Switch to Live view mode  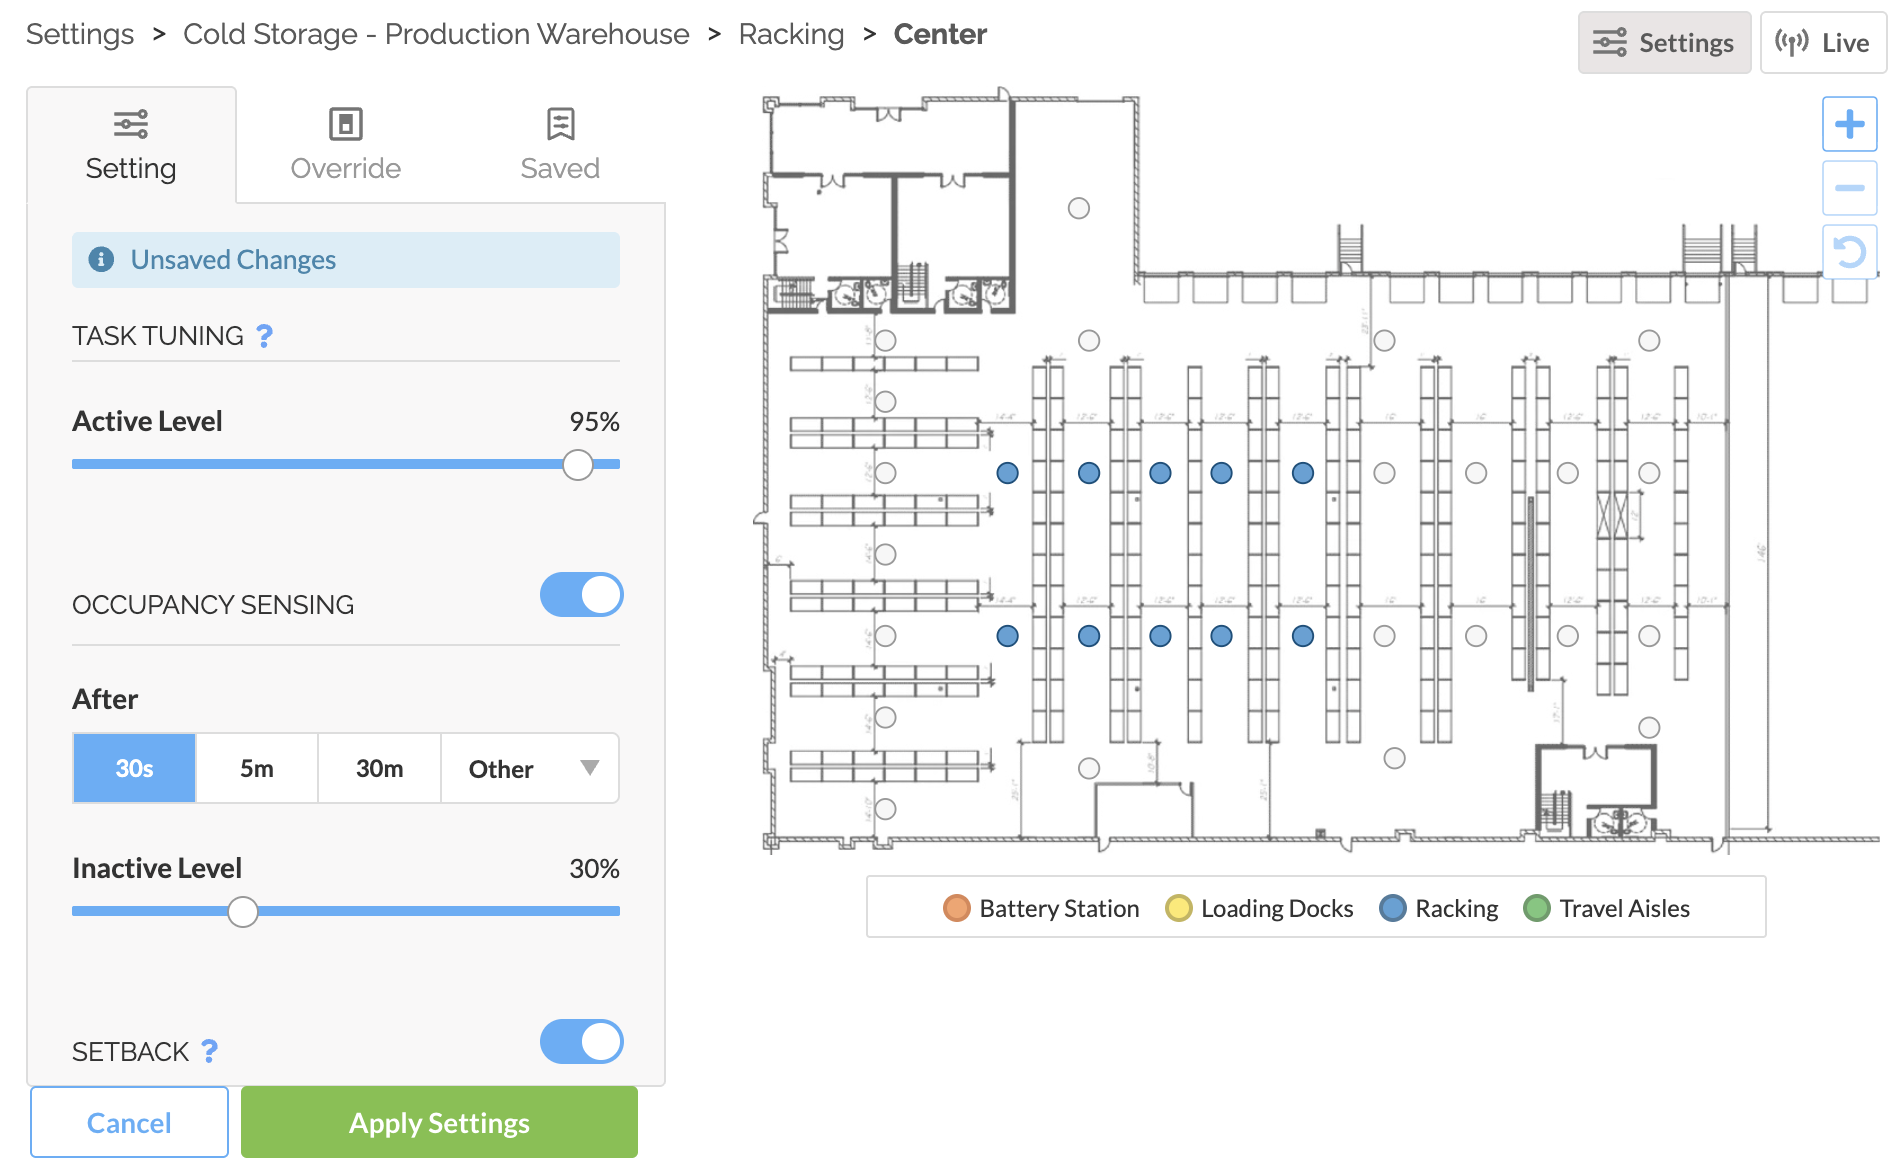(x=1823, y=43)
